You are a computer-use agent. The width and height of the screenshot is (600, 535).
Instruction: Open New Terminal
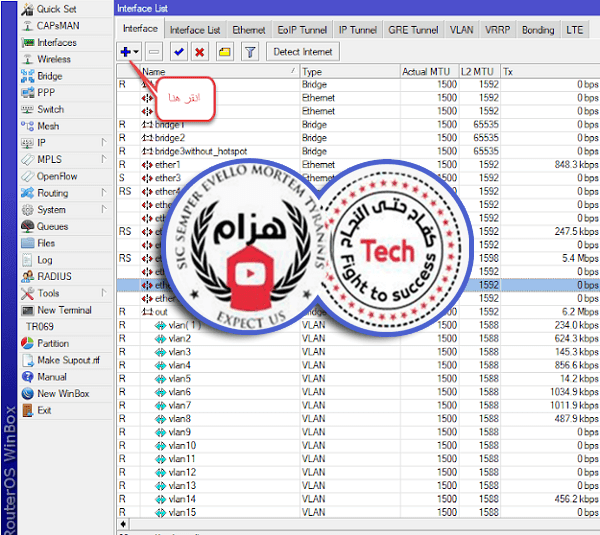tap(65, 310)
